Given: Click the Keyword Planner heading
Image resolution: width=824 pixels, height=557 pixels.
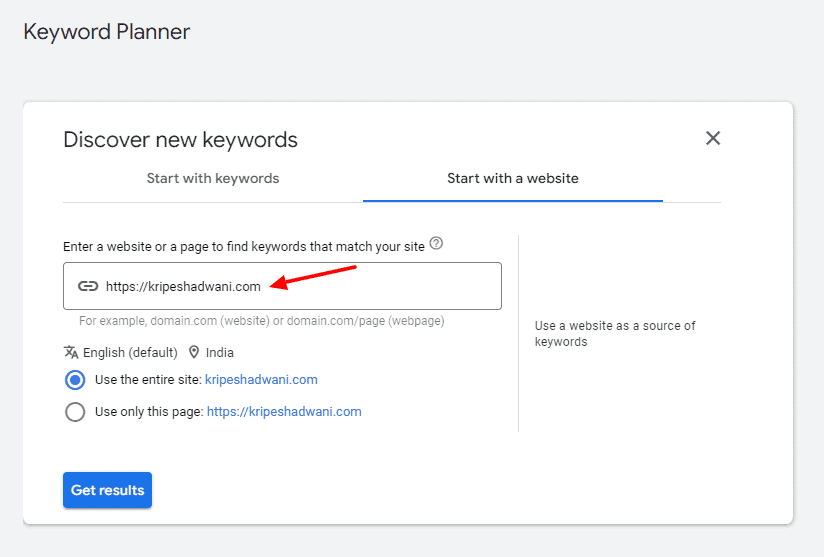Looking at the screenshot, I should [x=107, y=32].
